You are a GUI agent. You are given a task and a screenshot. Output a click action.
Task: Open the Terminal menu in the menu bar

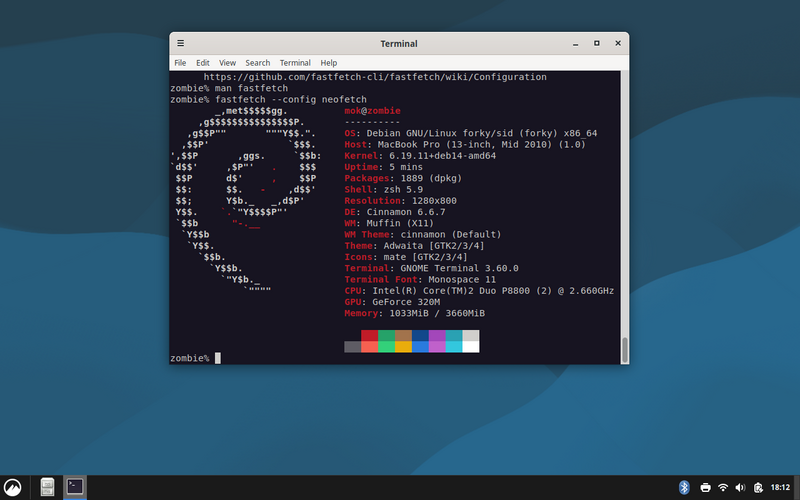(295, 63)
